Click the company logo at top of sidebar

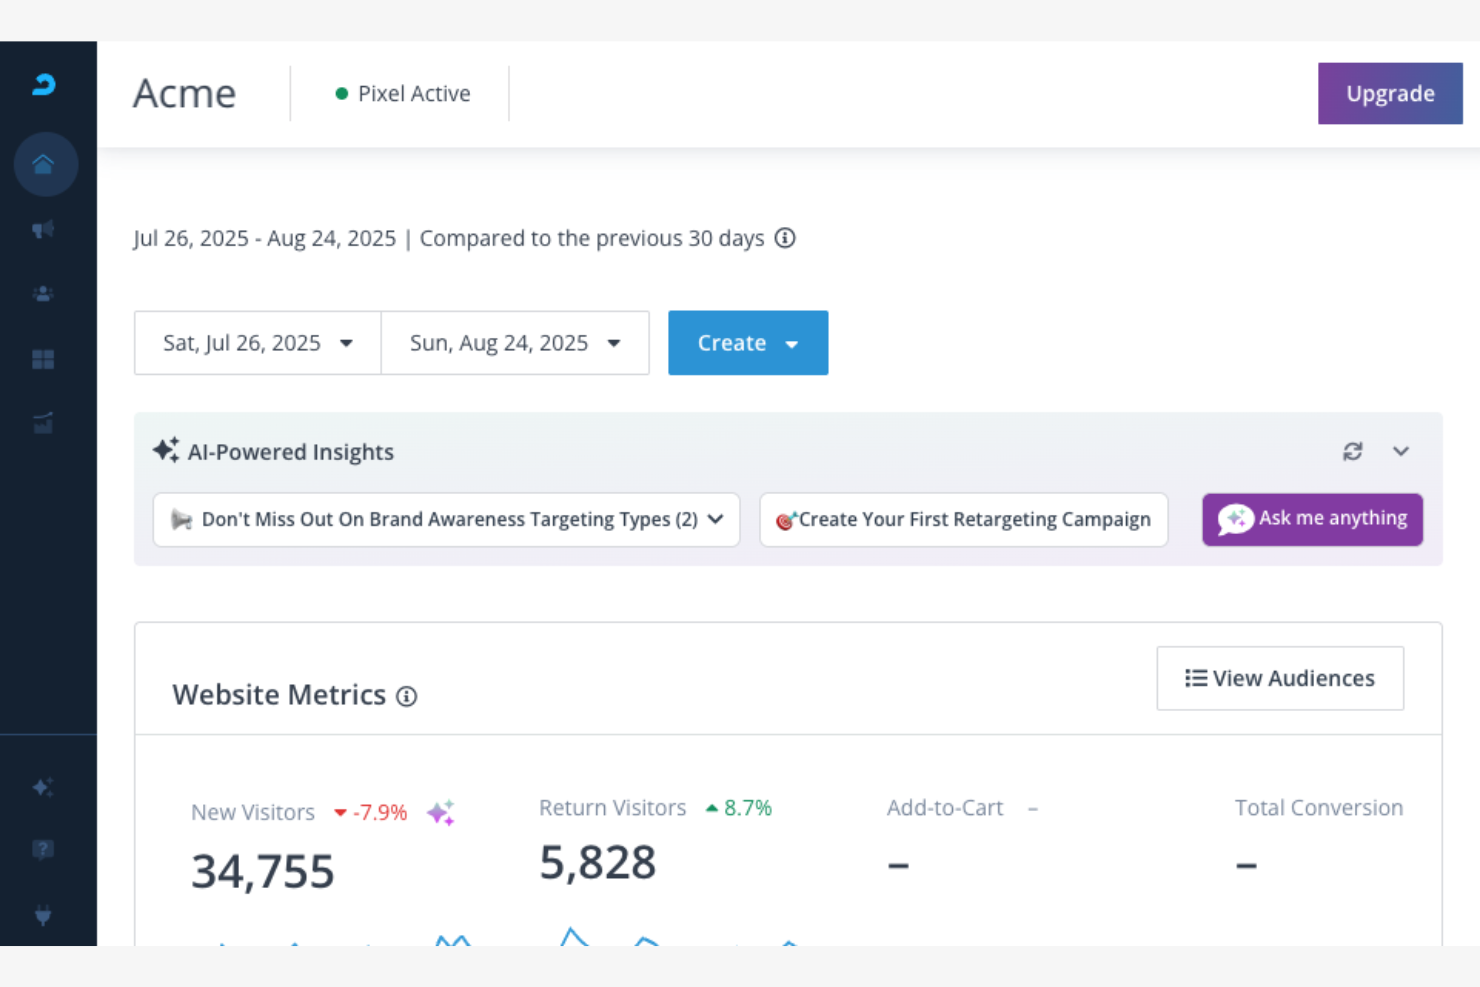(x=43, y=85)
